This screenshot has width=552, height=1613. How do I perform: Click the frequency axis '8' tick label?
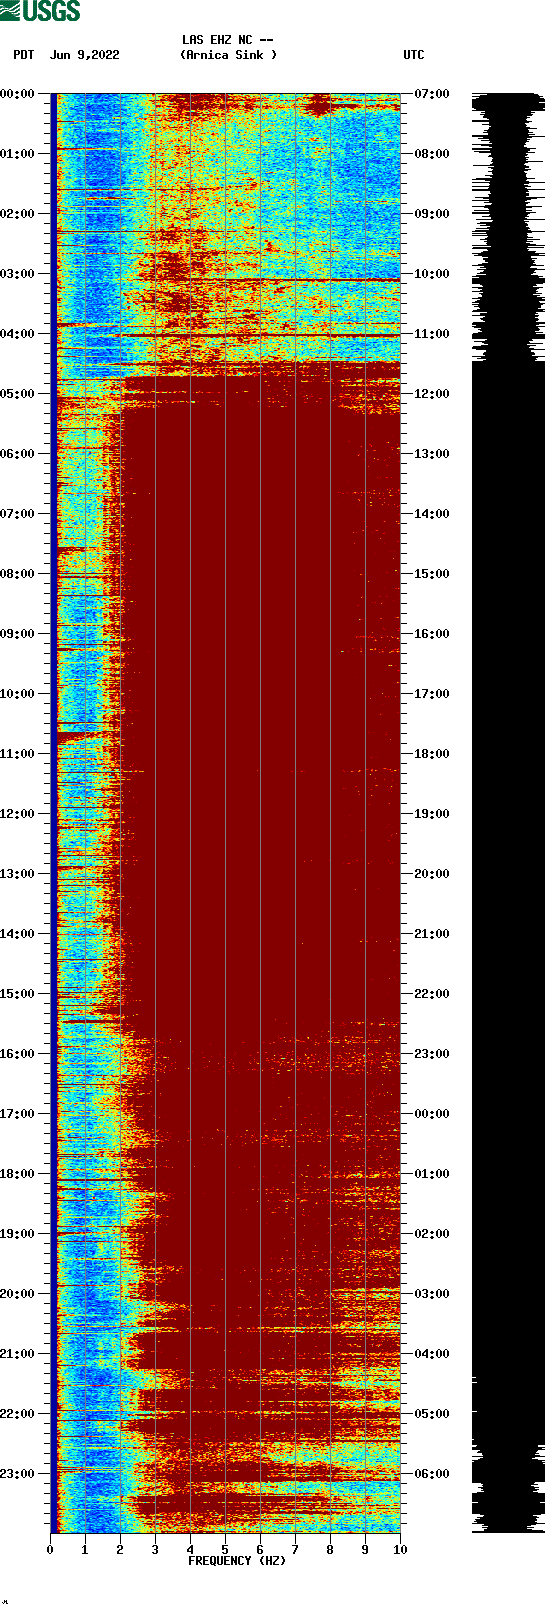click(330, 1550)
